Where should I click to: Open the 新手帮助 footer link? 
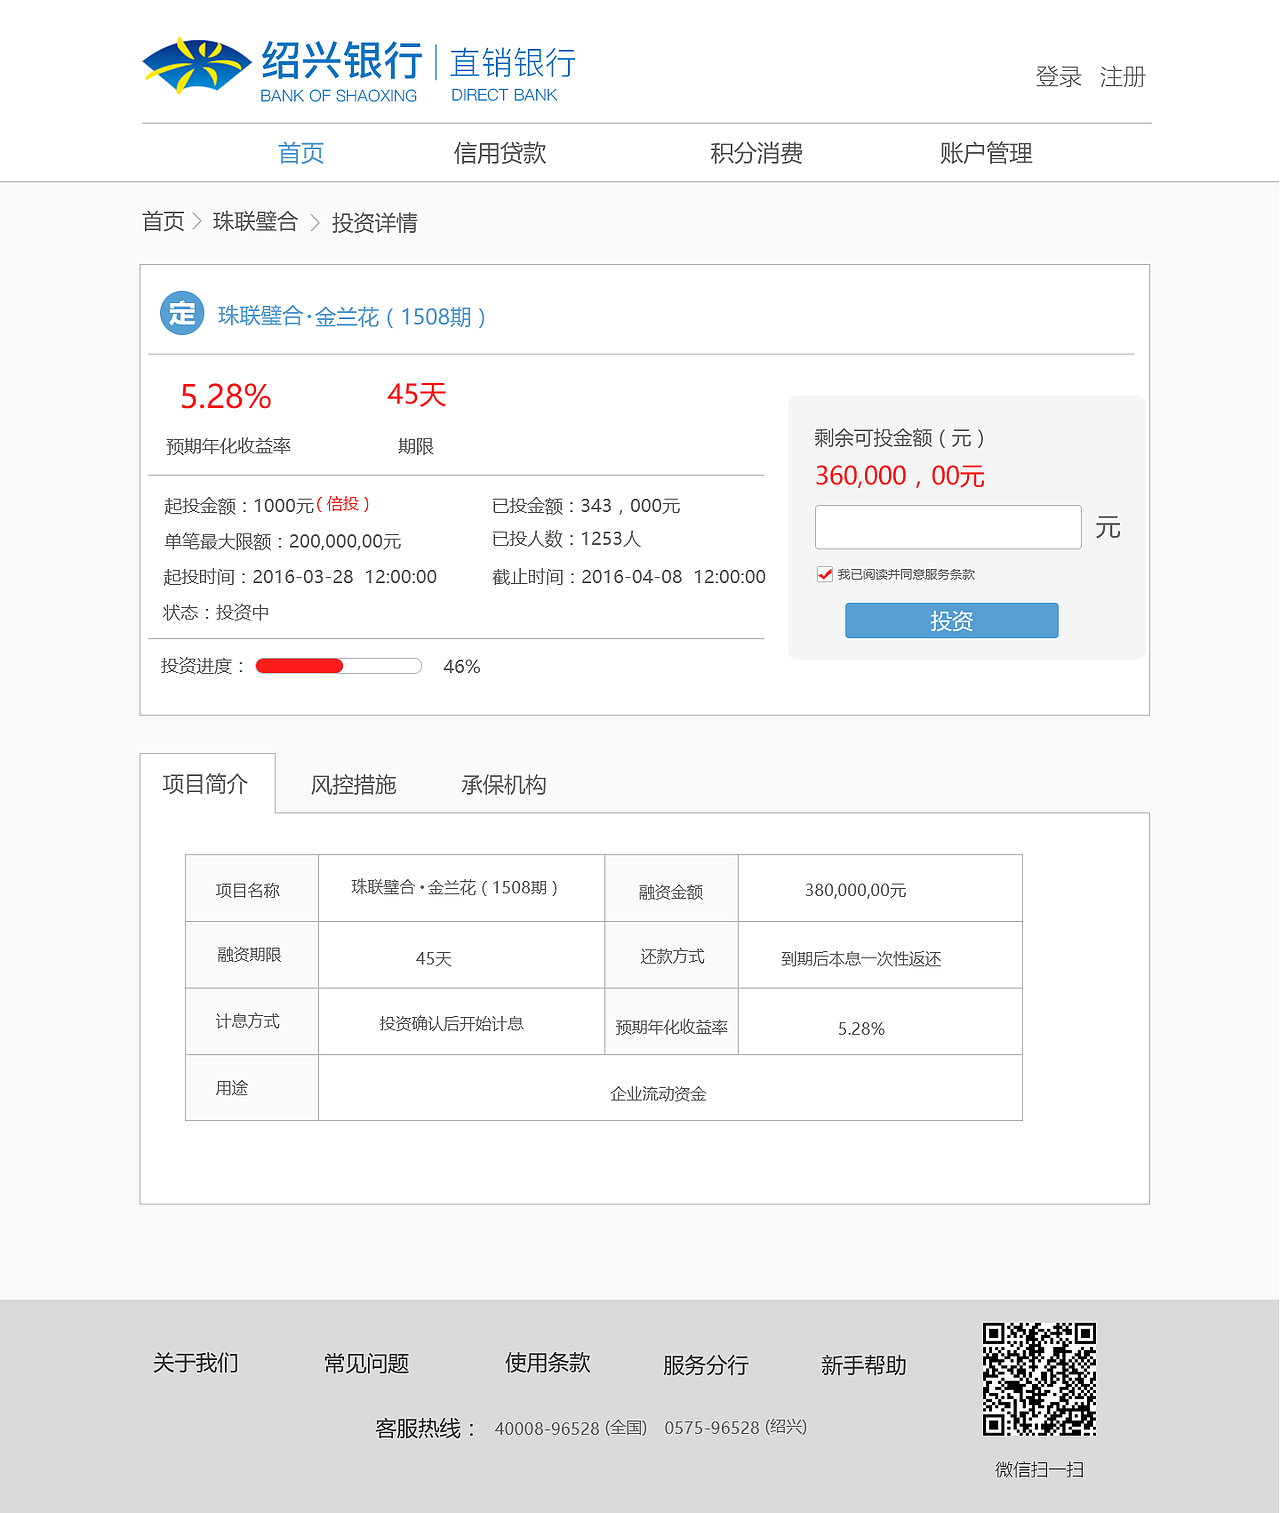tap(864, 1364)
